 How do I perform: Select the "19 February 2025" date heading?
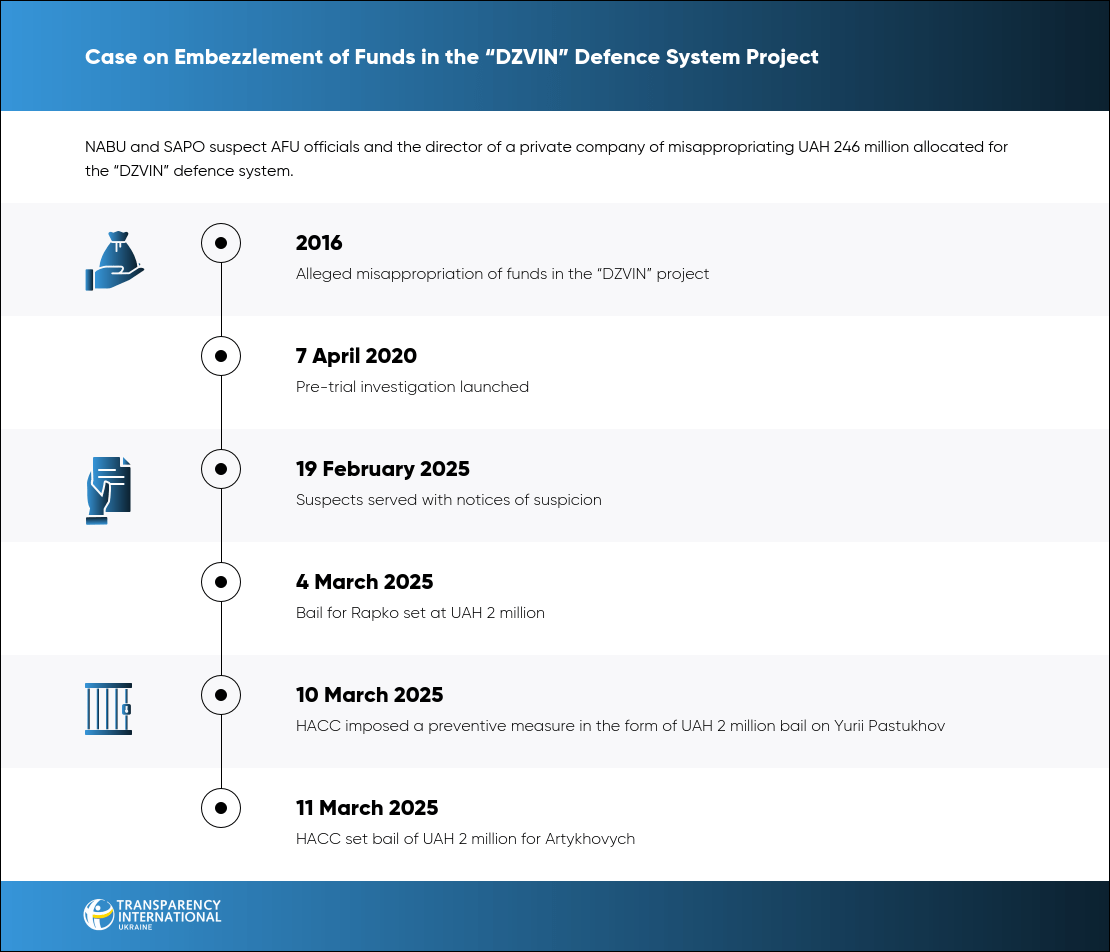(382, 469)
